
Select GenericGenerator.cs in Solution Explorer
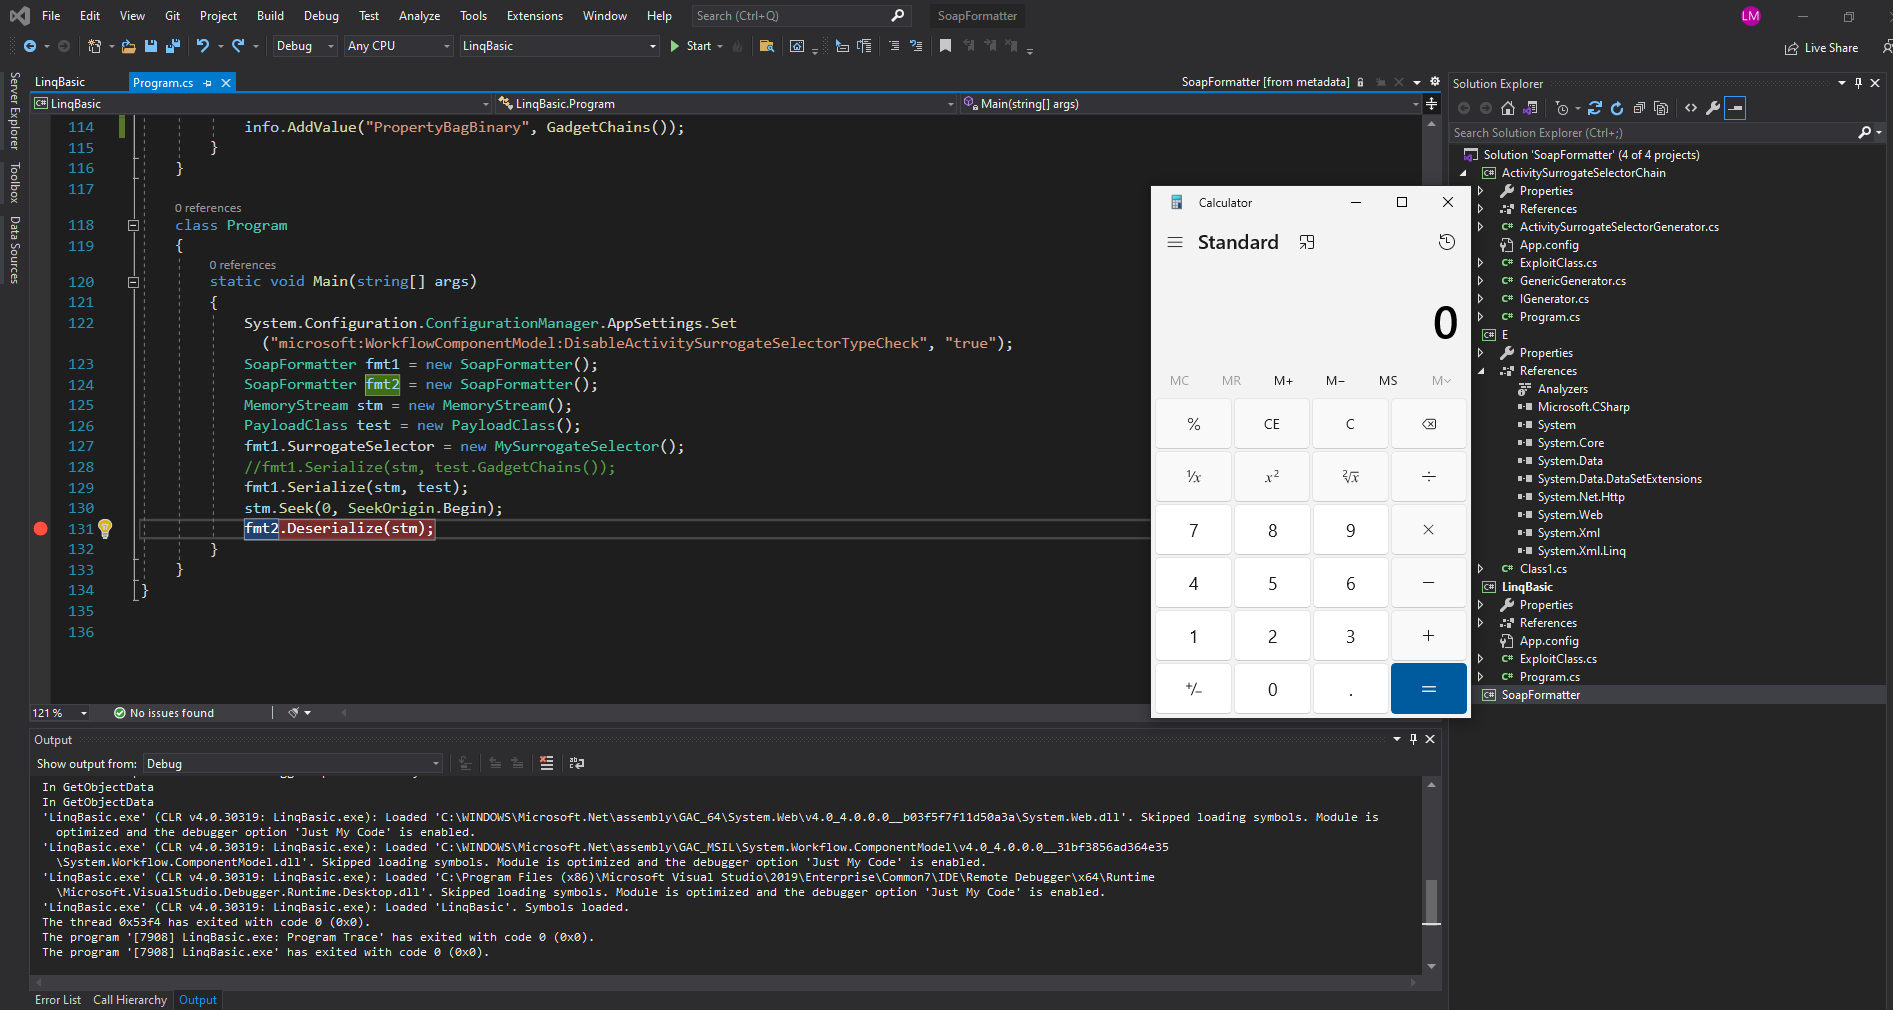tap(1572, 281)
